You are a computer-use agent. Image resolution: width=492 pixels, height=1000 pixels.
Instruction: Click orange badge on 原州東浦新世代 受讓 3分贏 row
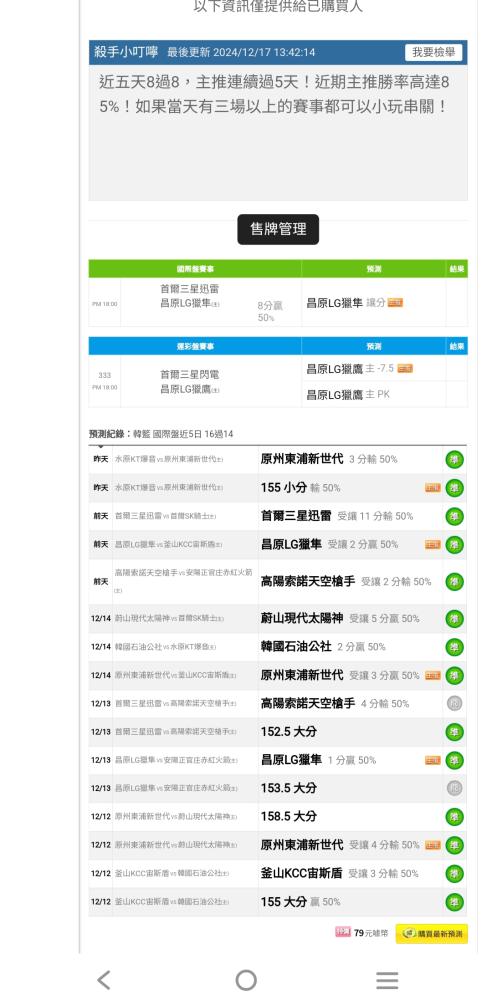pyautogui.click(x=433, y=675)
